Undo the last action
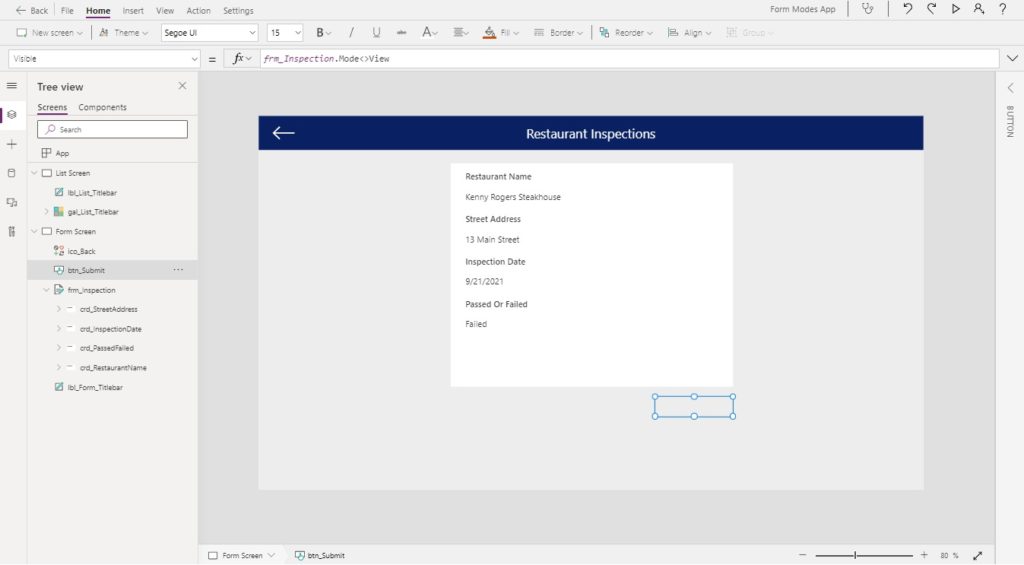This screenshot has width=1024, height=565. tap(907, 9)
